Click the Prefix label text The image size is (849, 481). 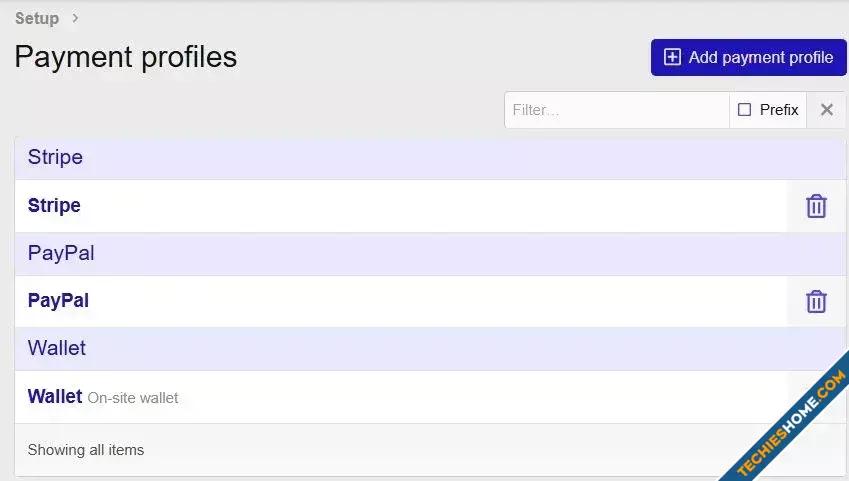[779, 110]
